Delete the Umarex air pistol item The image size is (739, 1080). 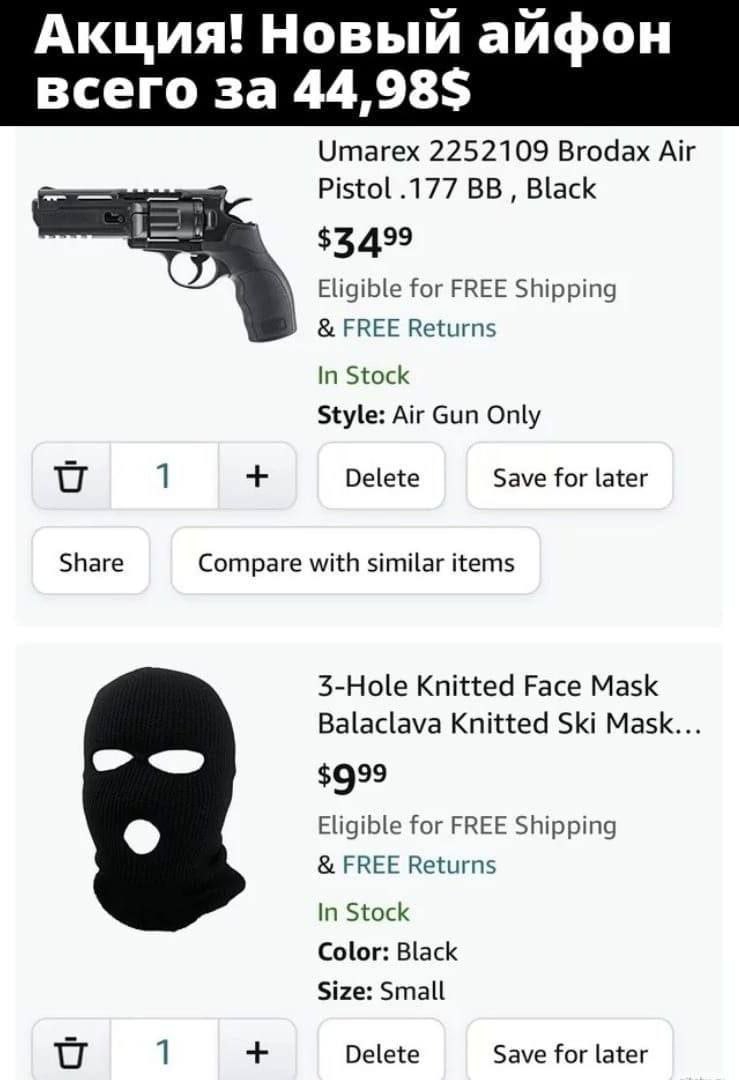(381, 477)
